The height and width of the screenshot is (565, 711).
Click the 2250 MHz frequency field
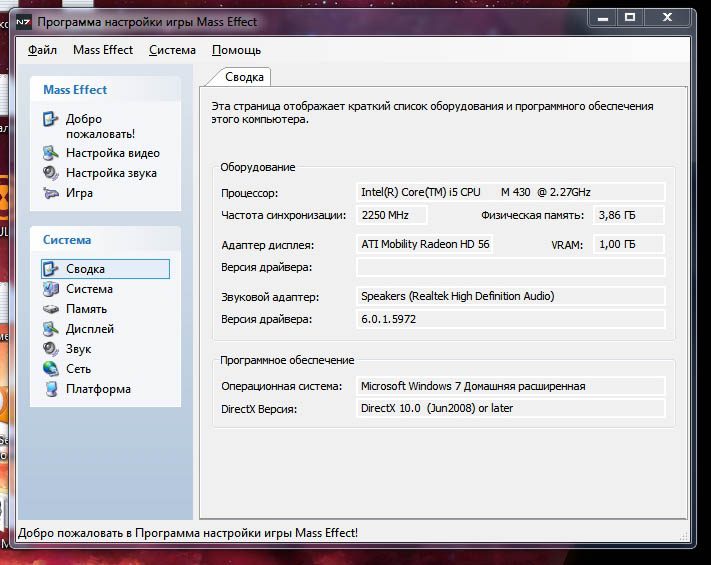pos(392,215)
